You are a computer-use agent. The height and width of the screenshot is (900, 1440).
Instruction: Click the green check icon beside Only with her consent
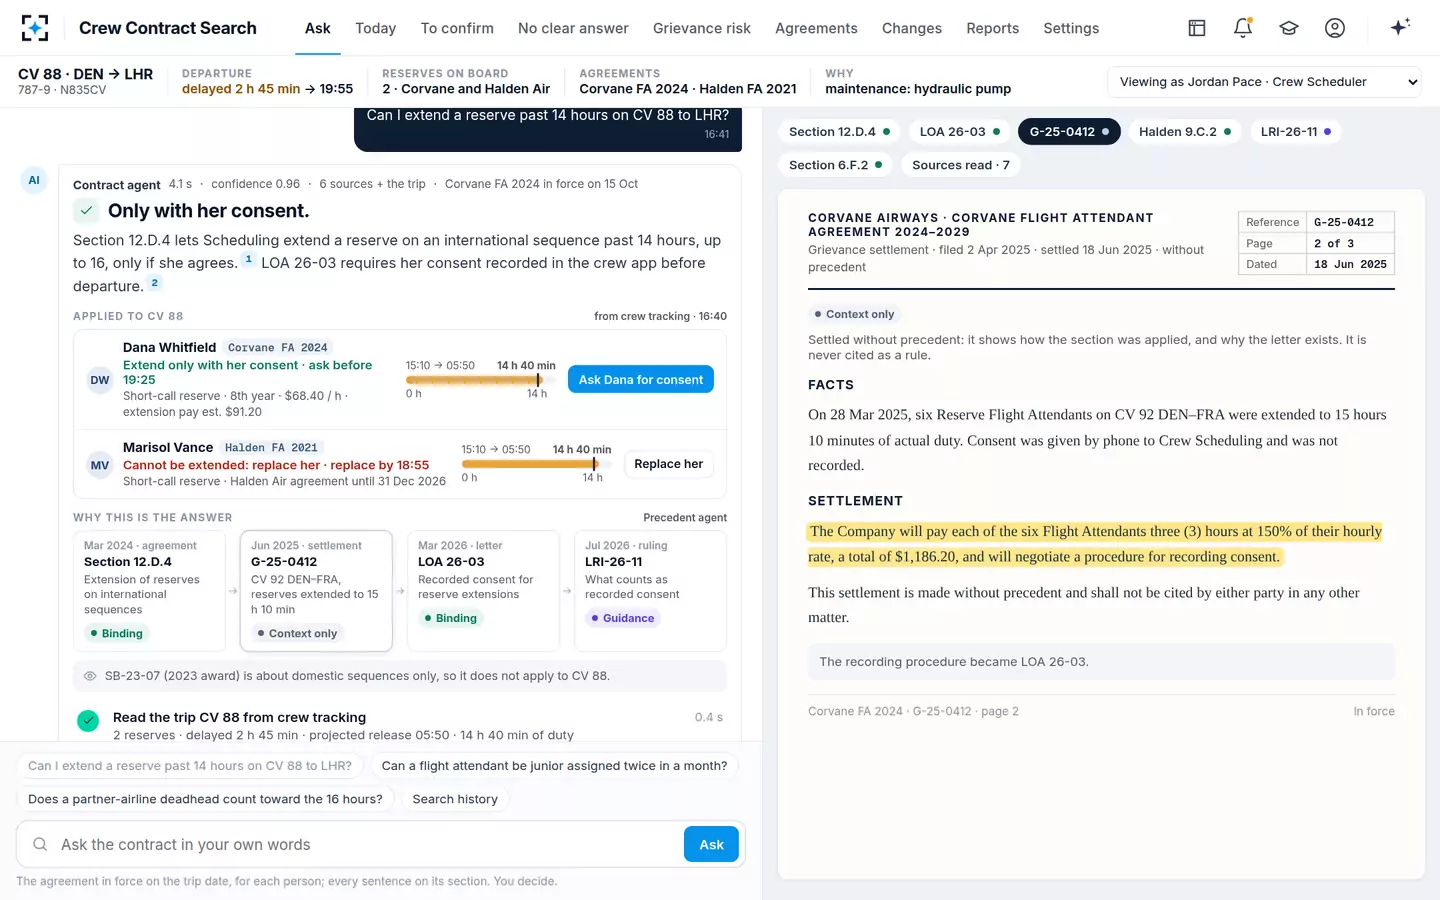[x=86, y=210]
